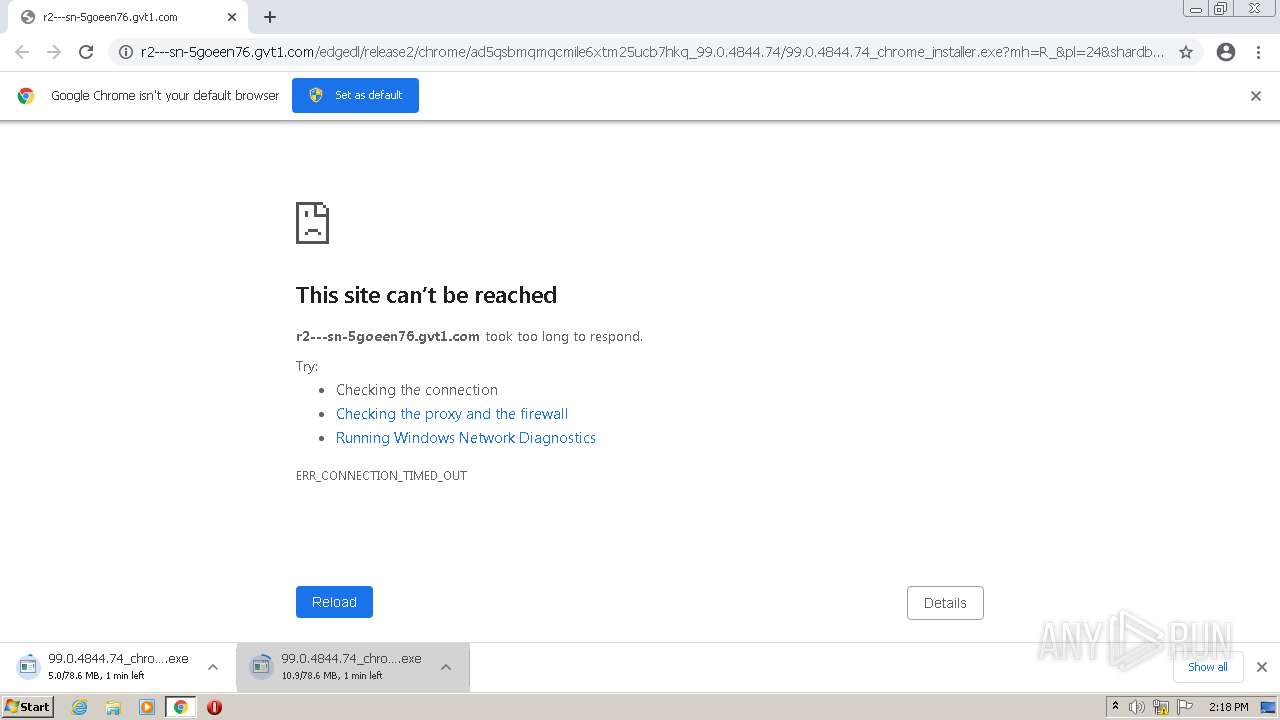The height and width of the screenshot is (720, 1280).
Task: Click the Show desktop button
Action: 1268,707
